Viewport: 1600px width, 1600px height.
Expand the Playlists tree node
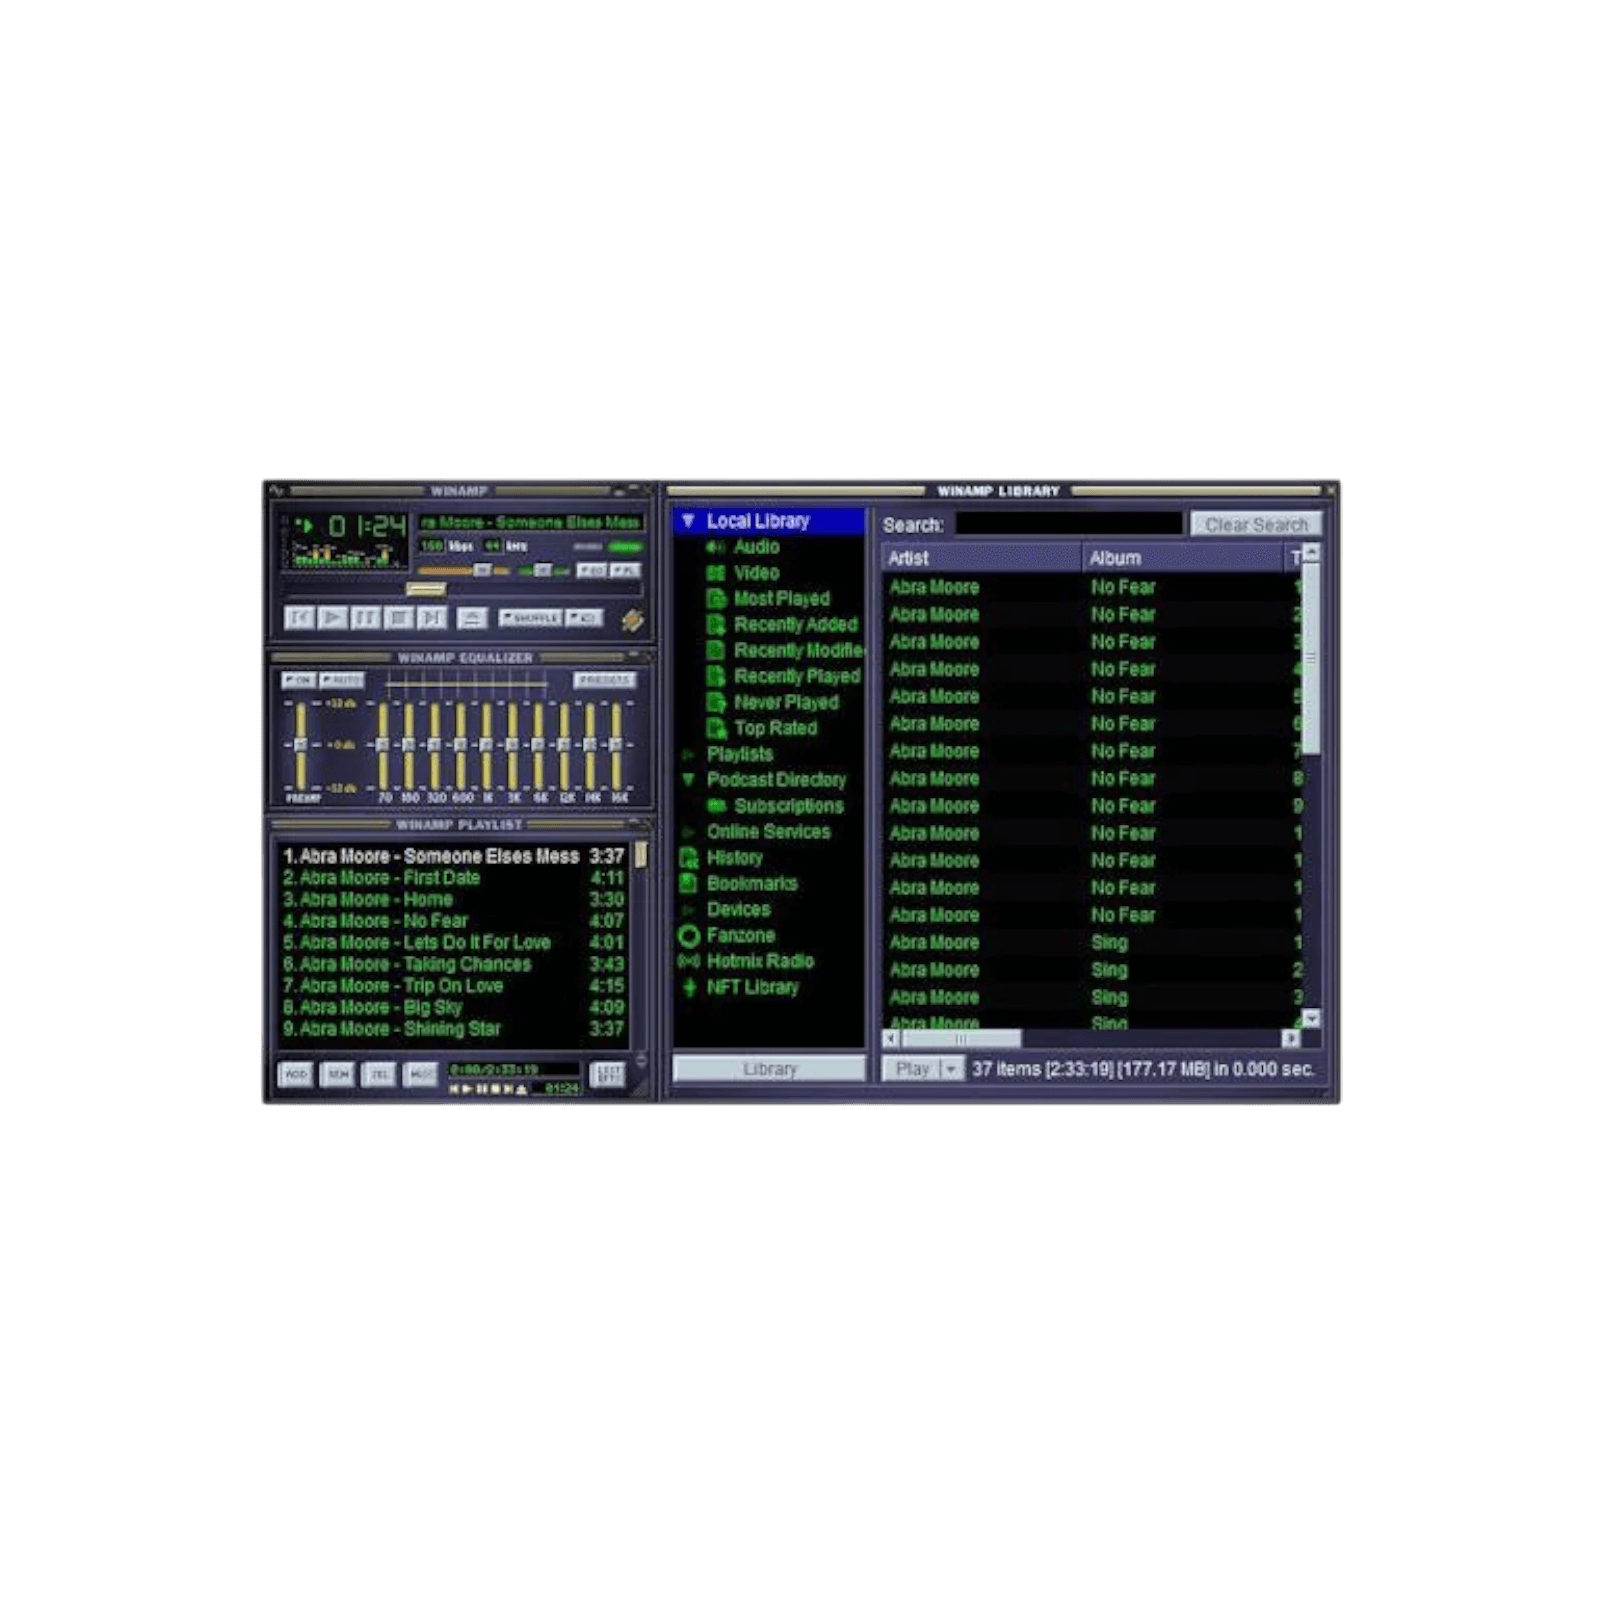pyautogui.click(x=688, y=755)
